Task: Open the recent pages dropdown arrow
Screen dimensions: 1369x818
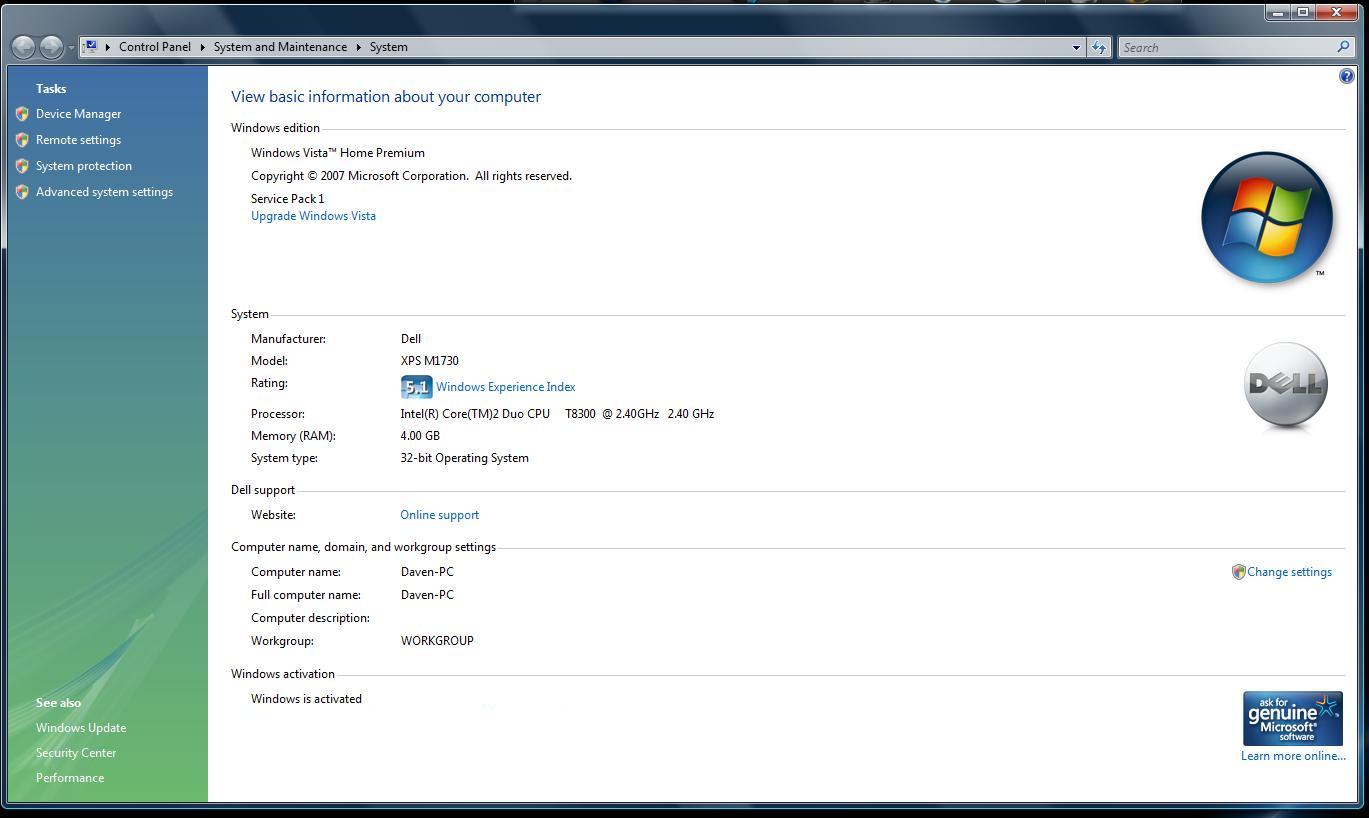Action: point(71,48)
